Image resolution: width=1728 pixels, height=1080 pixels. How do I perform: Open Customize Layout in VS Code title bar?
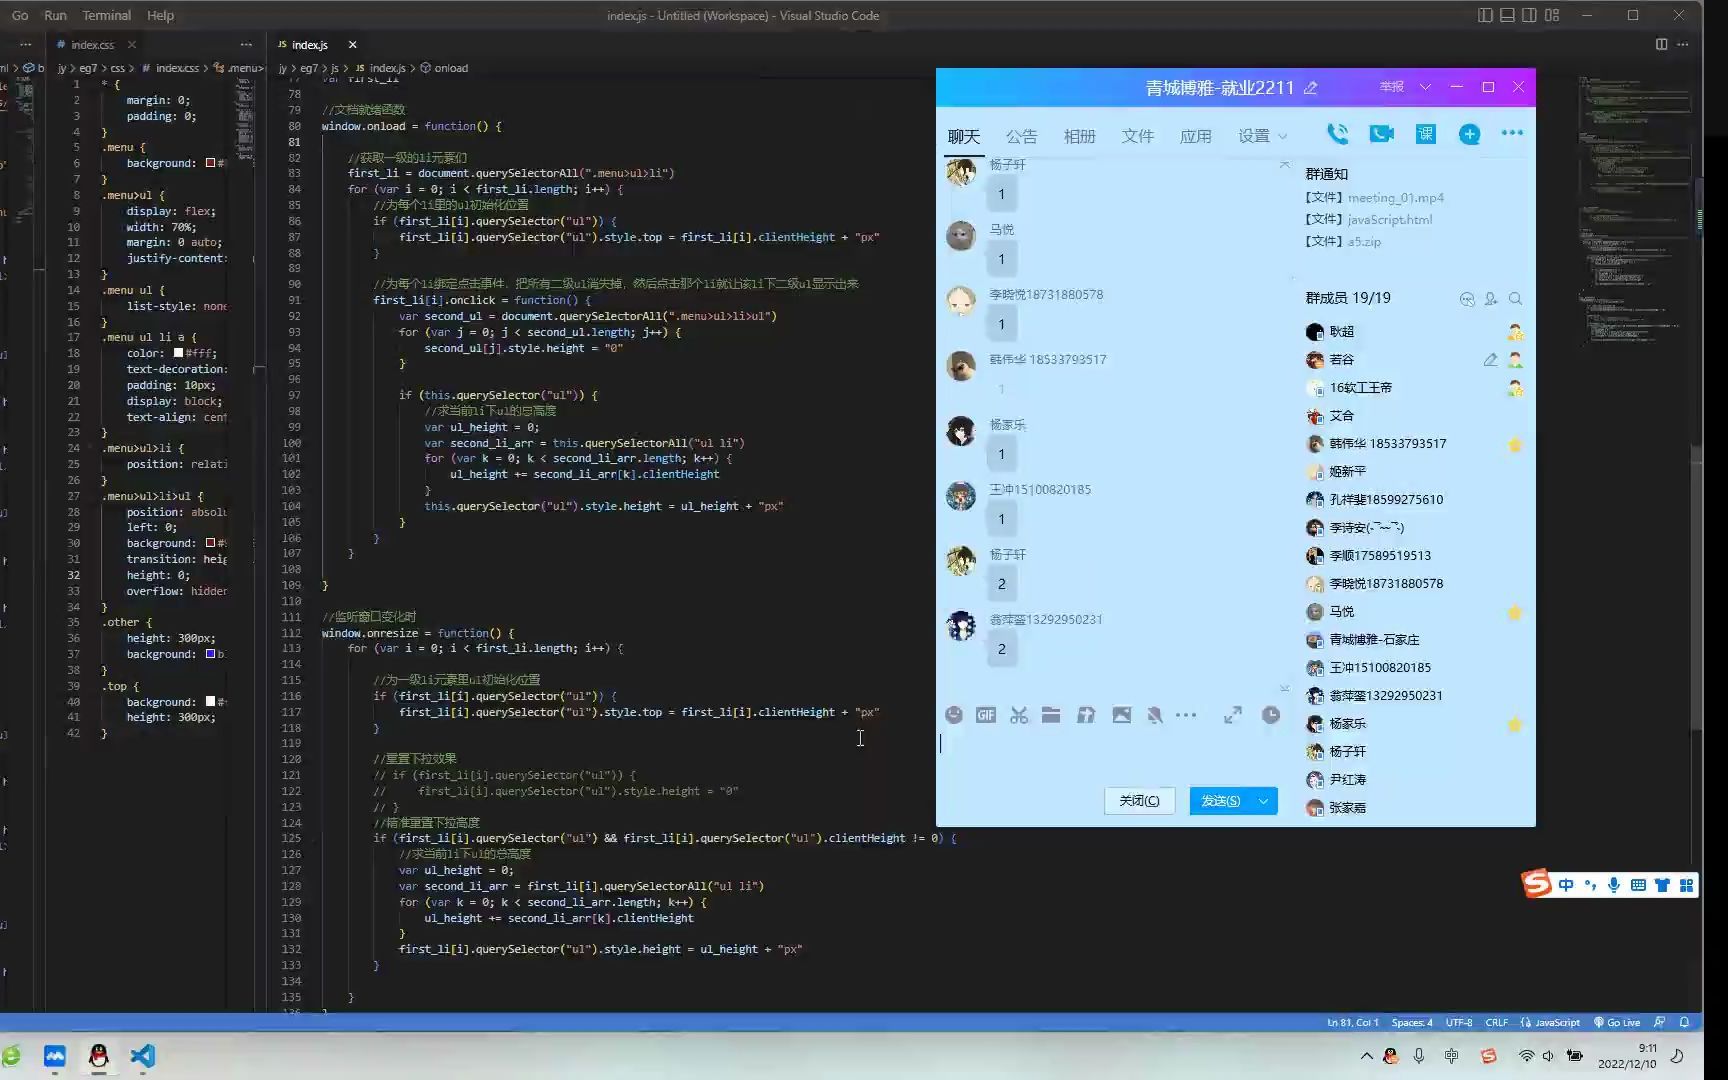1552,15
